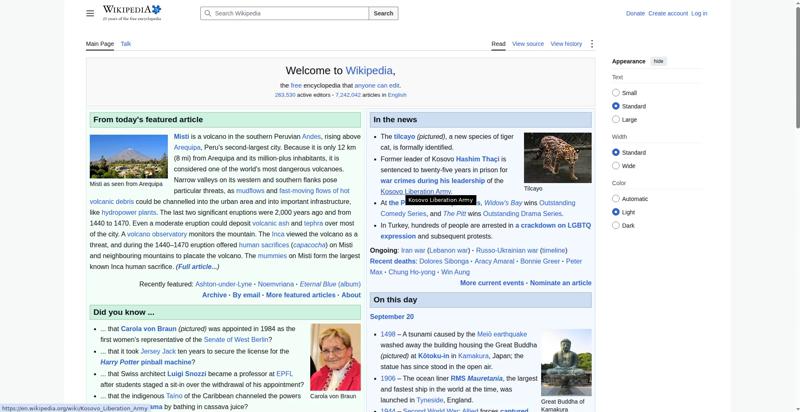Open the Carola von Braun did-you-know link
800x412 pixels.
click(148, 329)
